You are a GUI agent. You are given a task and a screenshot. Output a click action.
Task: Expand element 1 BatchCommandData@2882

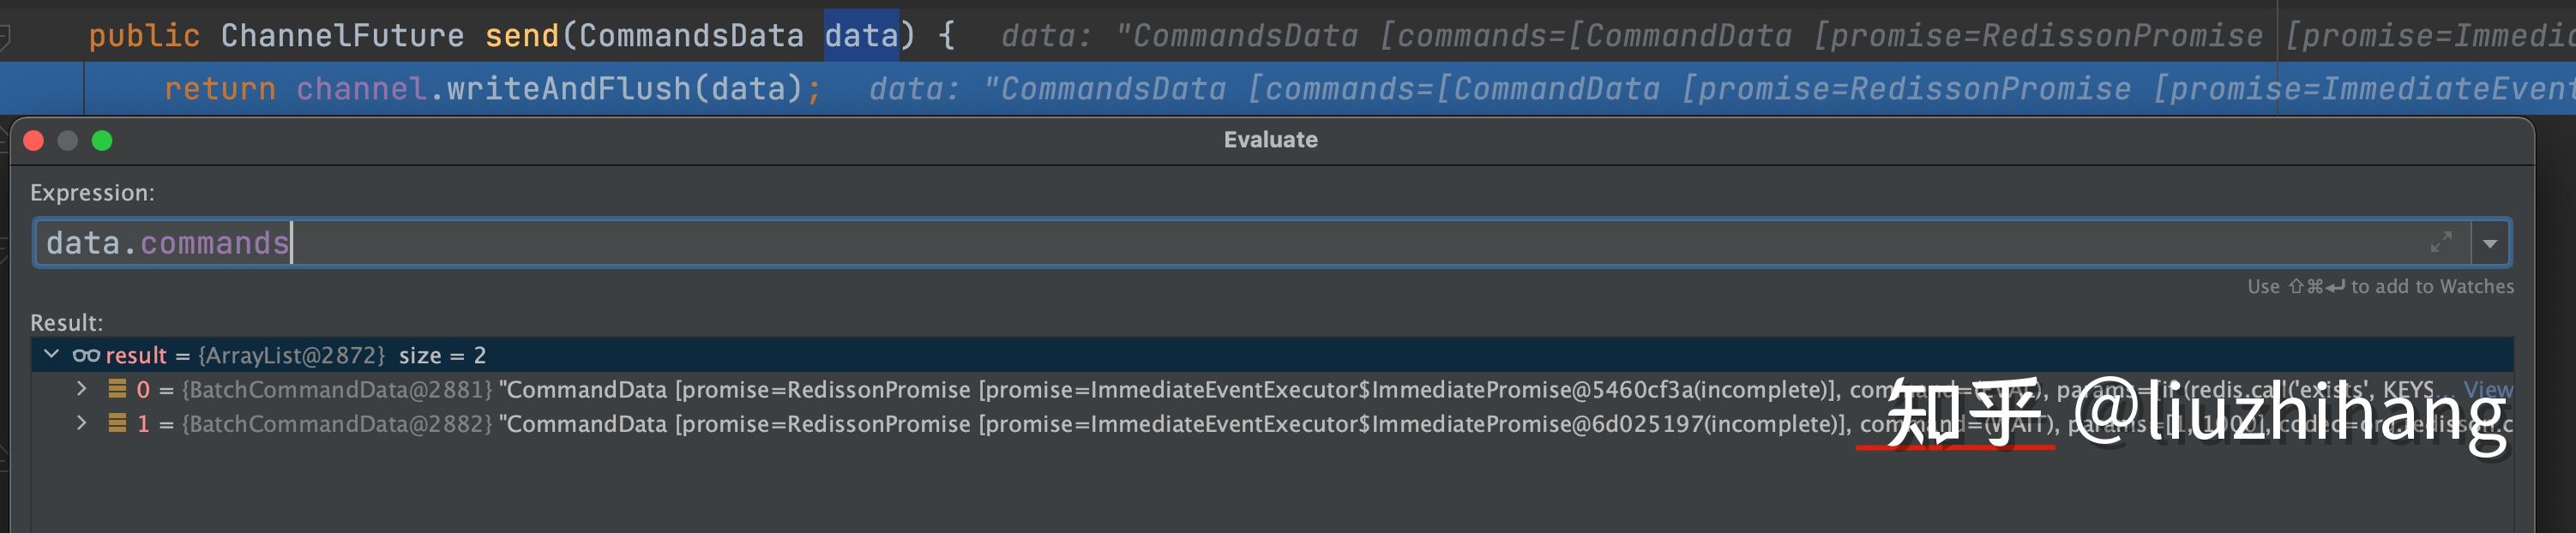coord(82,423)
